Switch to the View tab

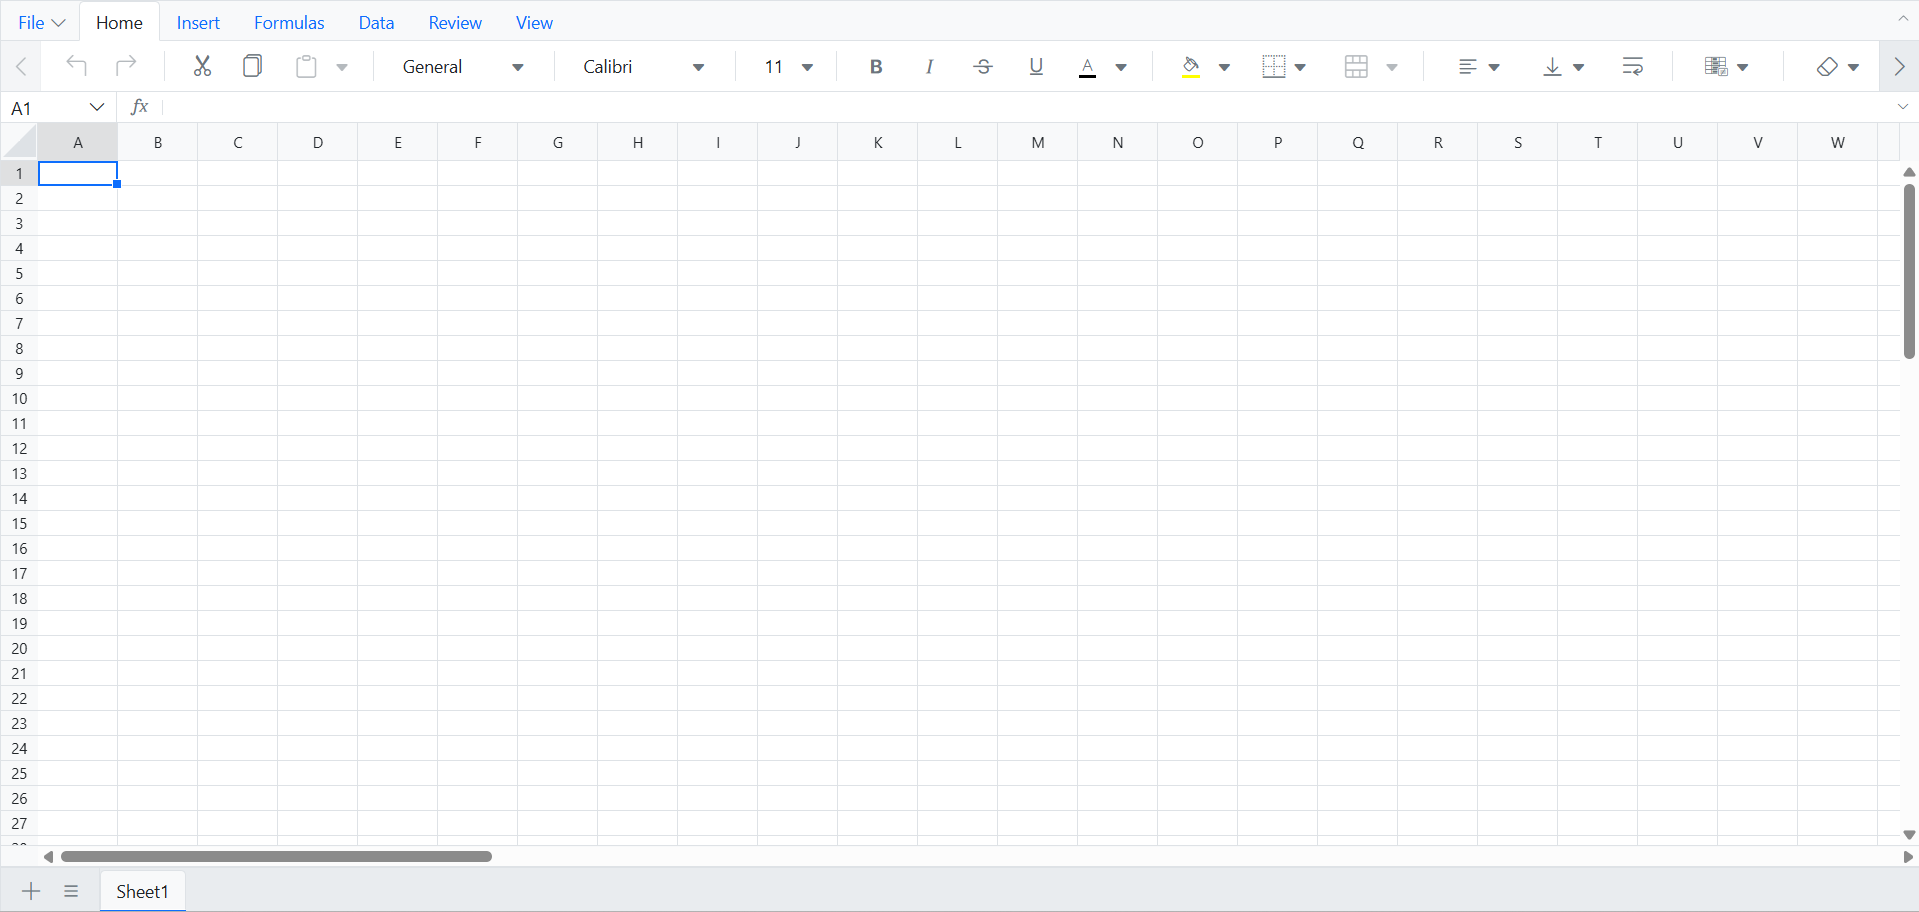coord(534,22)
